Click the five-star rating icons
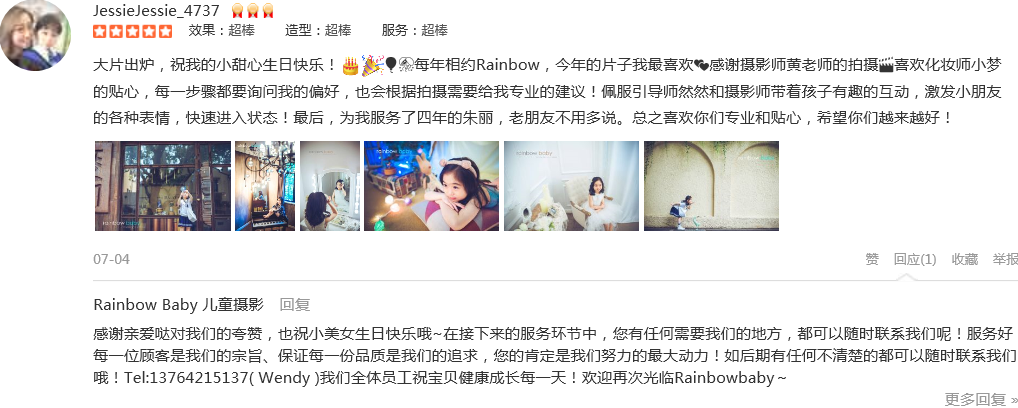 pos(133,31)
